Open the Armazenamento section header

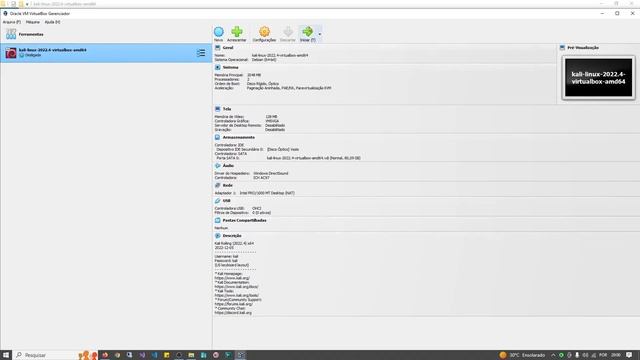[238, 138]
